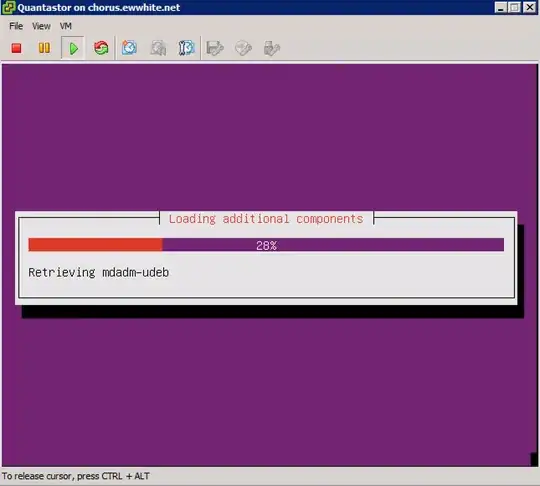Click the 28% installer progress bar
Image resolution: width=540 pixels, height=486 pixels.
266,245
